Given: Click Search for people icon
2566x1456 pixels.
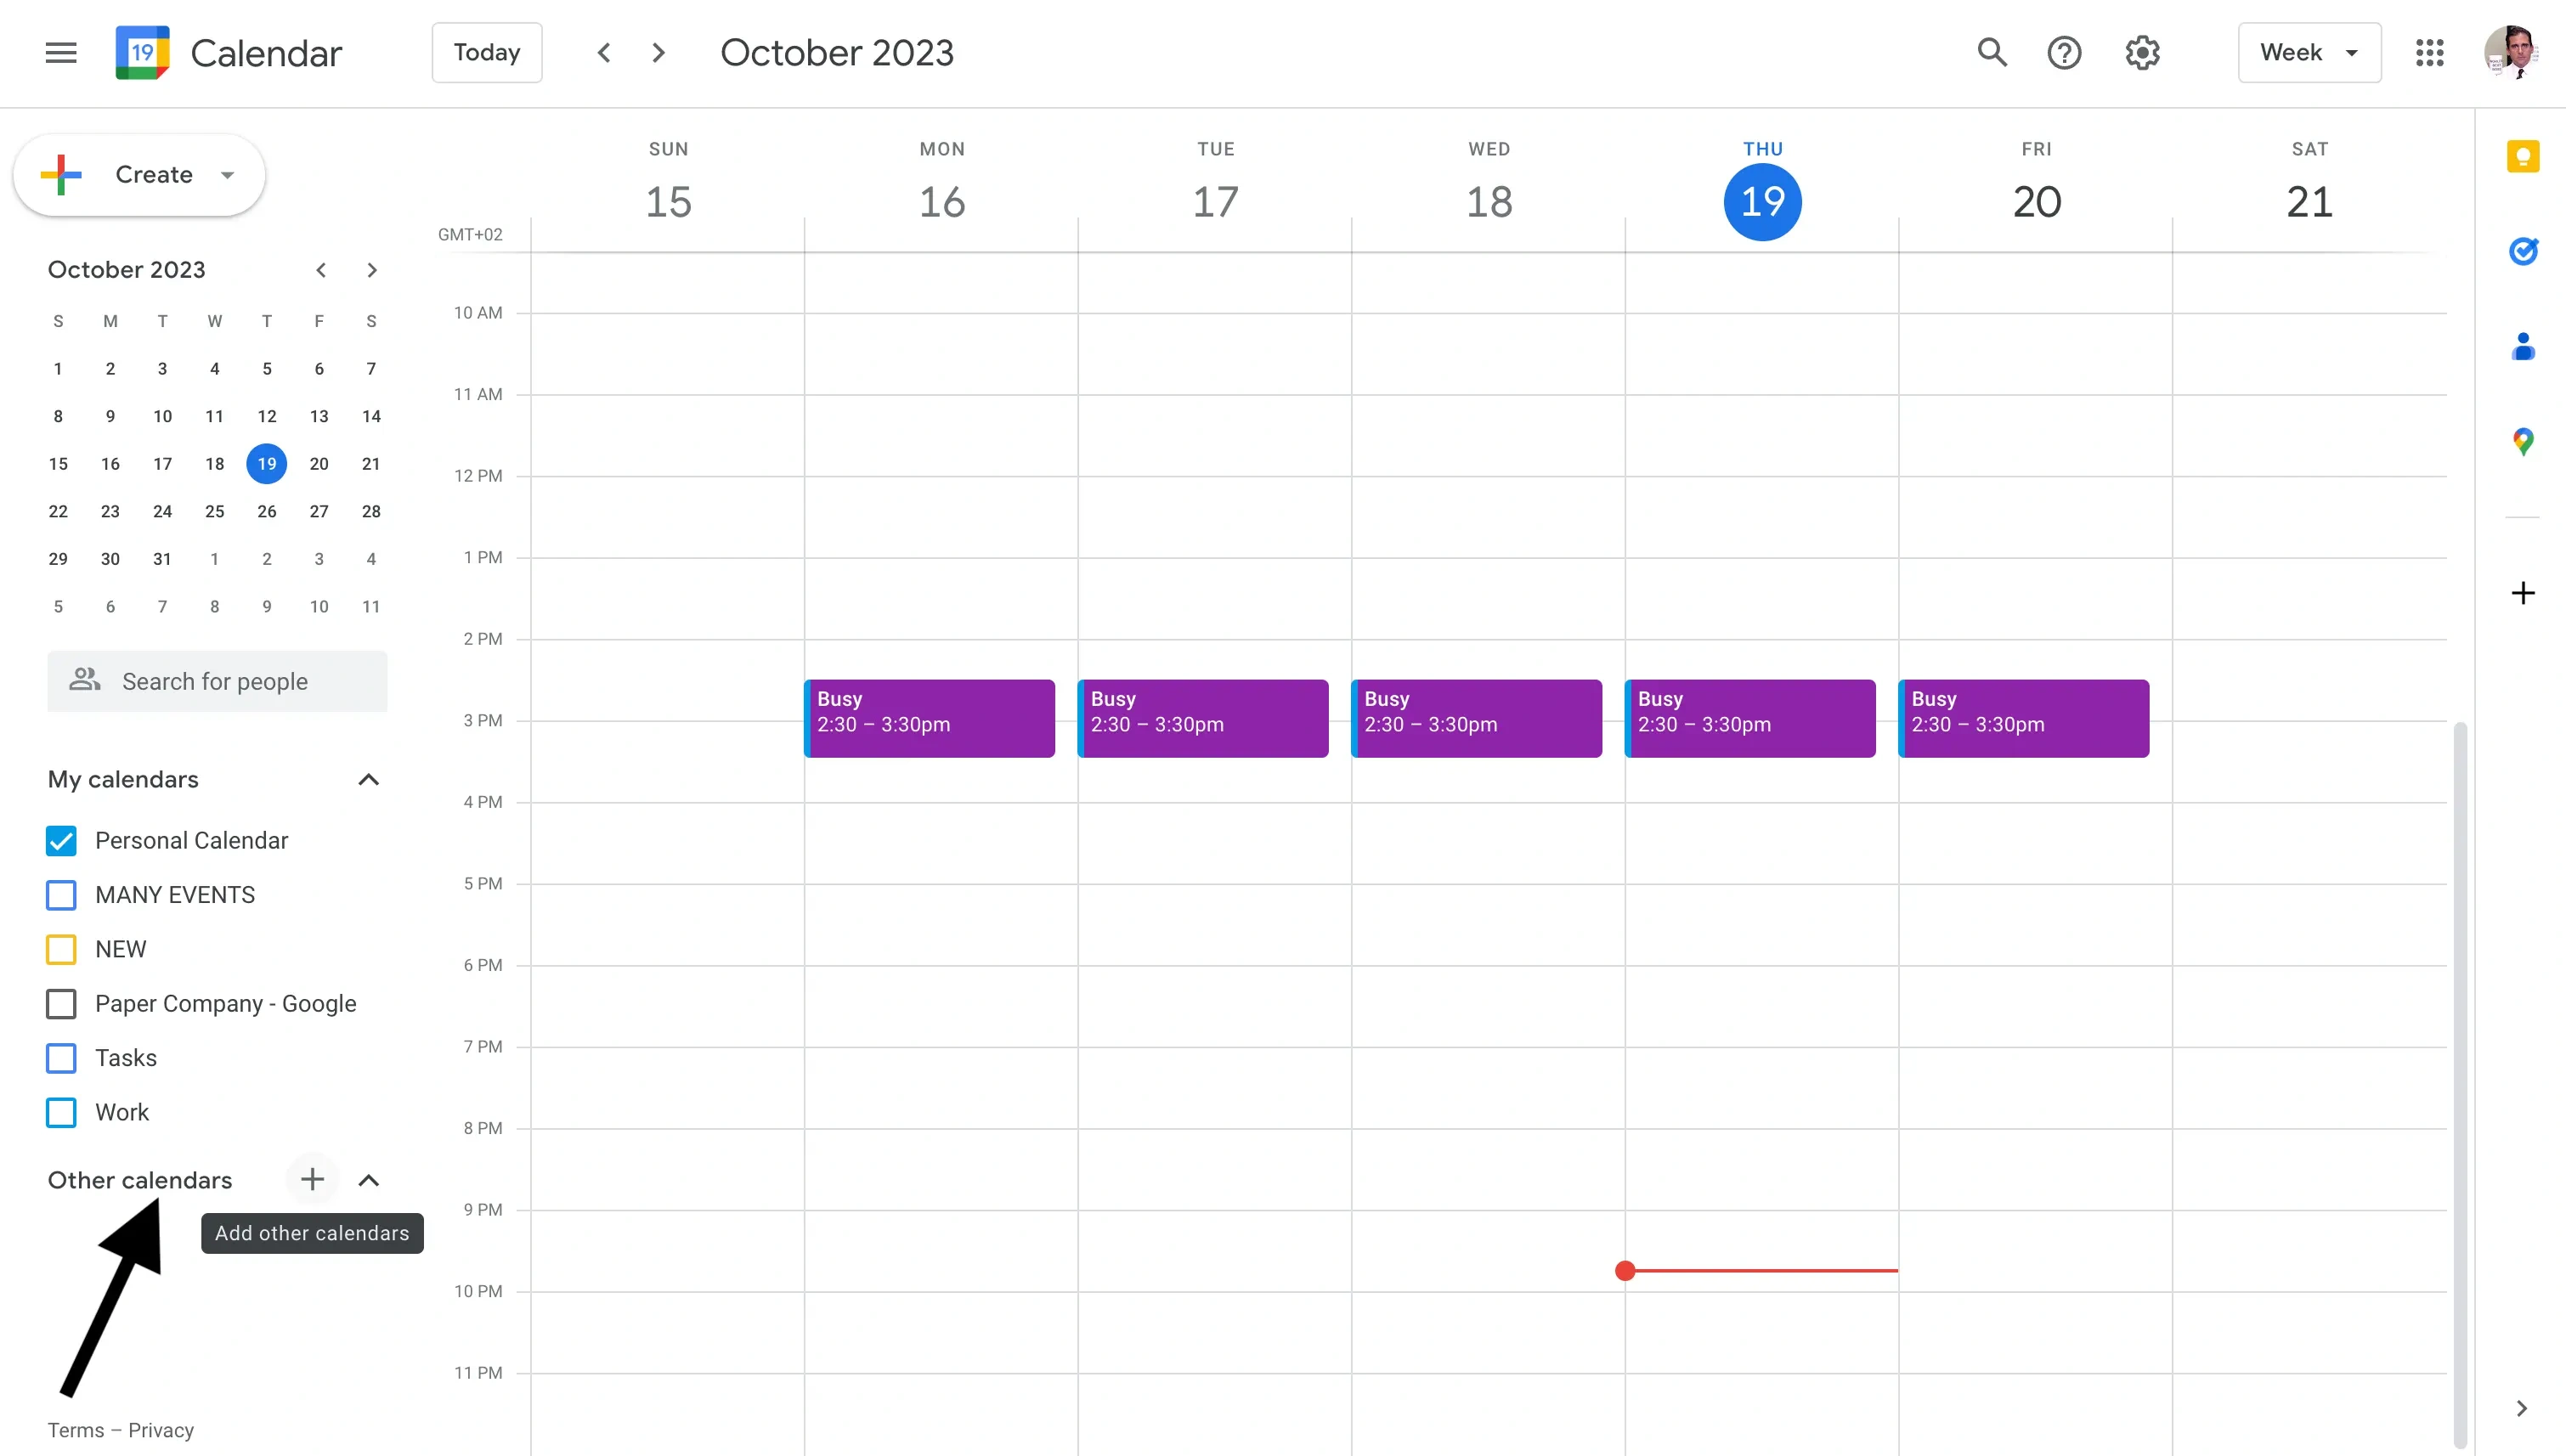Looking at the screenshot, I should [x=82, y=680].
